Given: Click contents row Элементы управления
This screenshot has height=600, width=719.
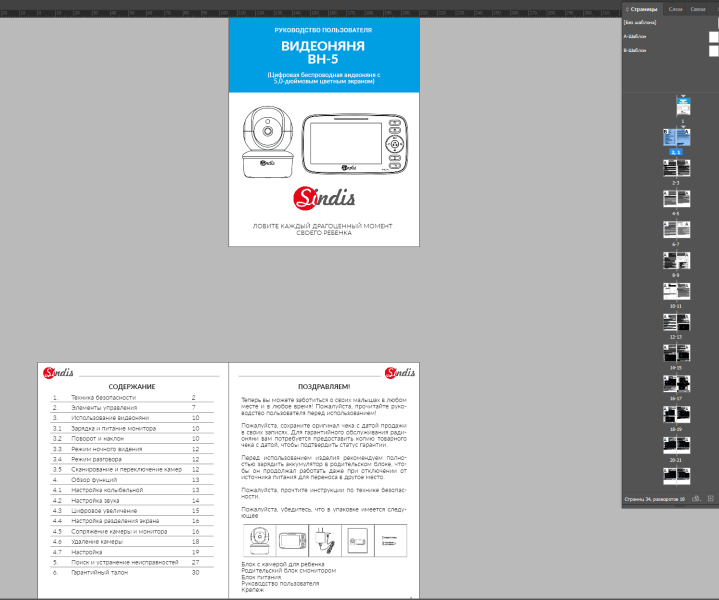Looking at the screenshot, I should (132, 408).
